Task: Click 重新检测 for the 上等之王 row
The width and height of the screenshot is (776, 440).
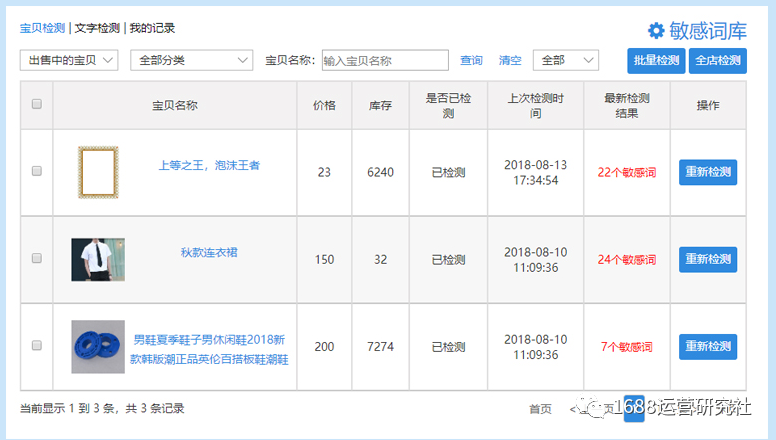Action: click(x=708, y=172)
